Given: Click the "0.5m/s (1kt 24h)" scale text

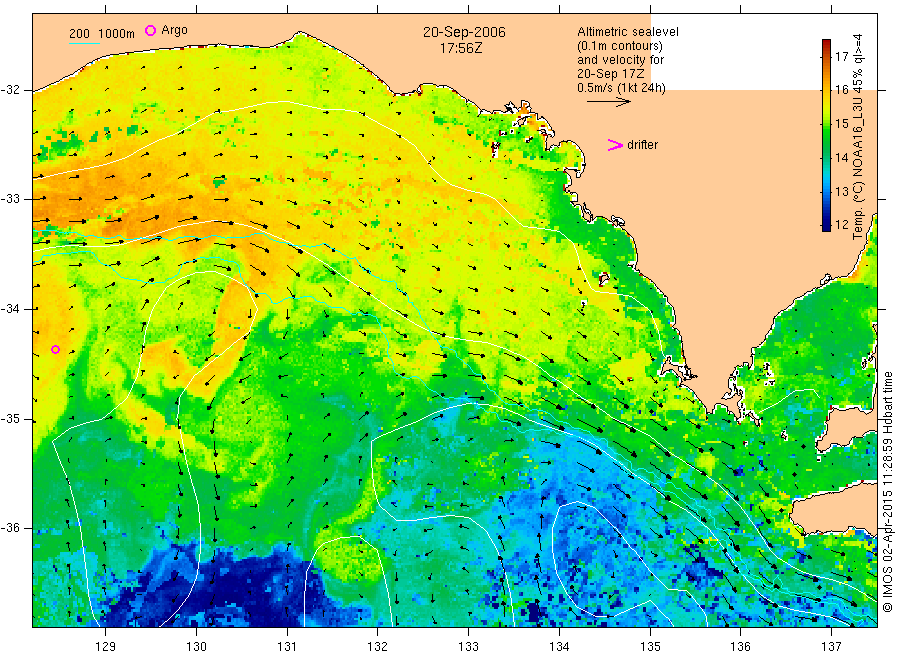Looking at the screenshot, I should [621, 88].
